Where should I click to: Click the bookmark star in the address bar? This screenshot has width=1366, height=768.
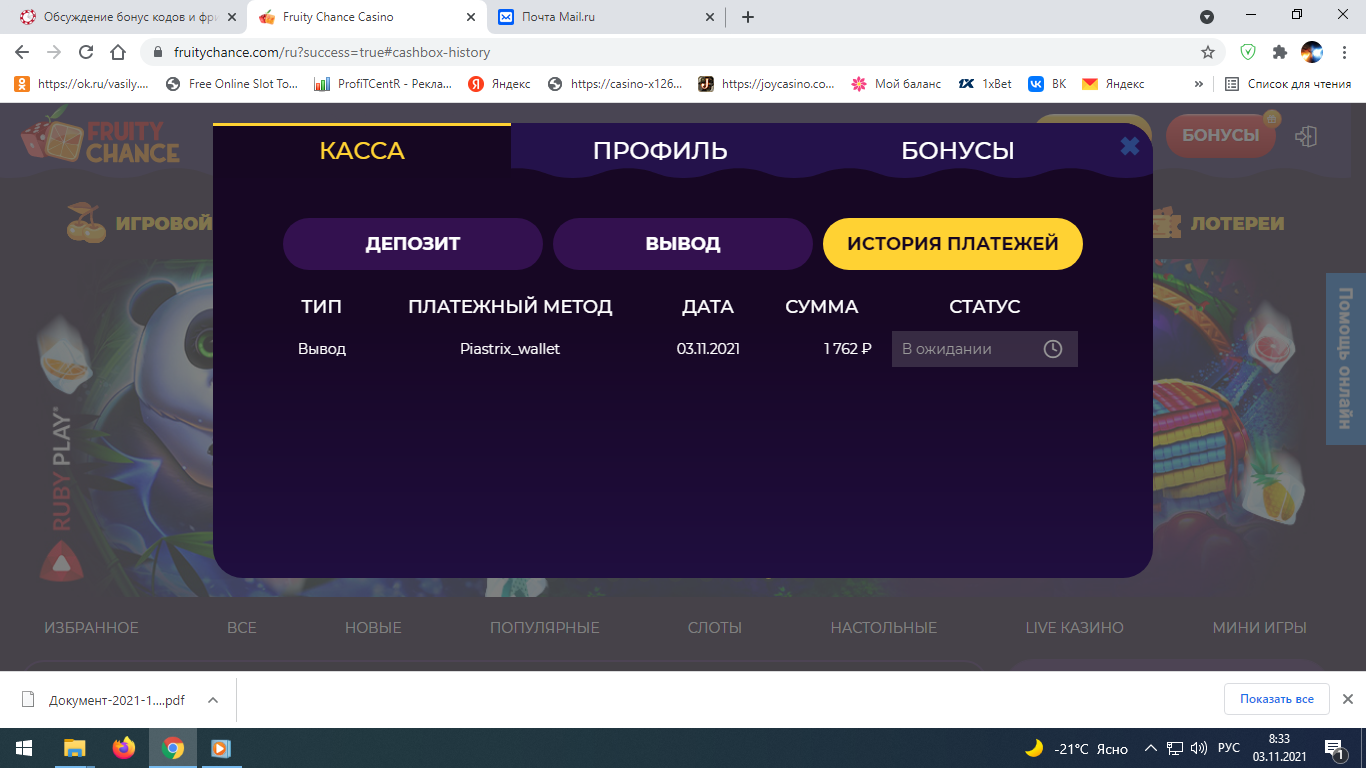1209,52
